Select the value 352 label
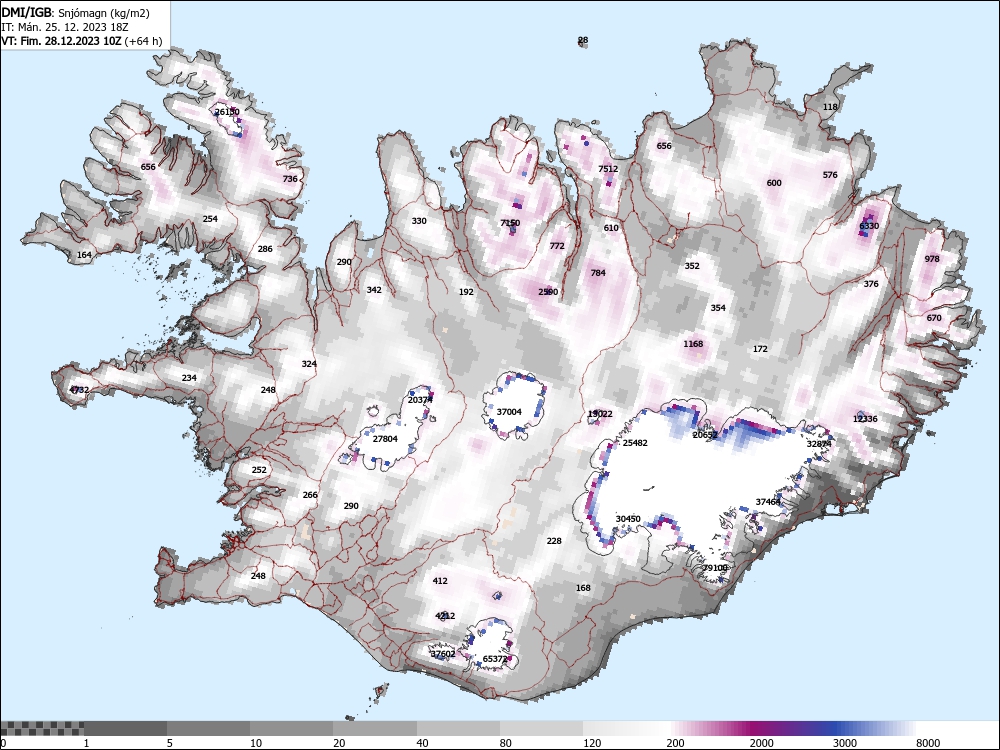Viewport: 1000px width, 750px height. [x=692, y=266]
